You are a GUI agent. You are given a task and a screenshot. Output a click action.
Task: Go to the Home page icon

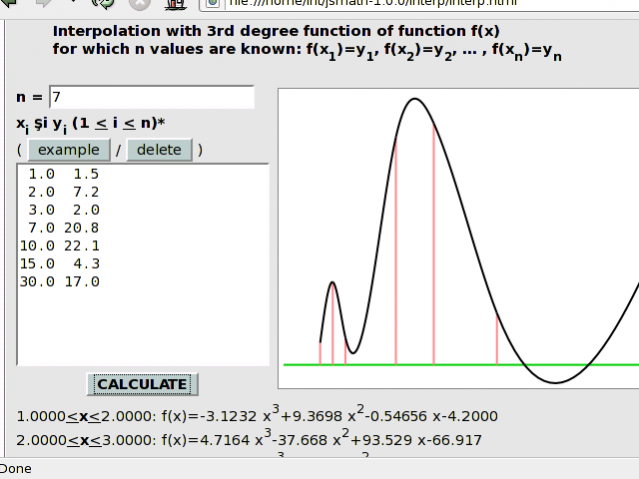[176, 4]
